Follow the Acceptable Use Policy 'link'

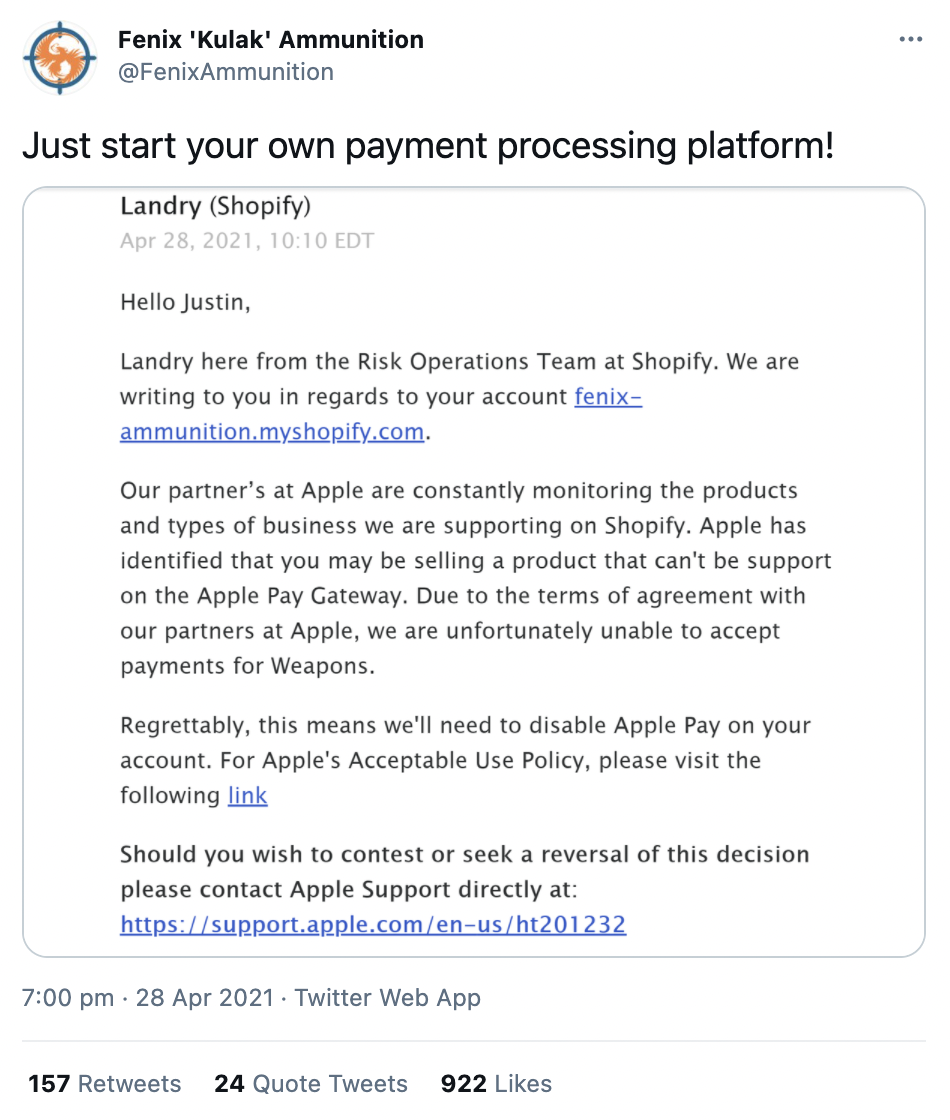247,795
